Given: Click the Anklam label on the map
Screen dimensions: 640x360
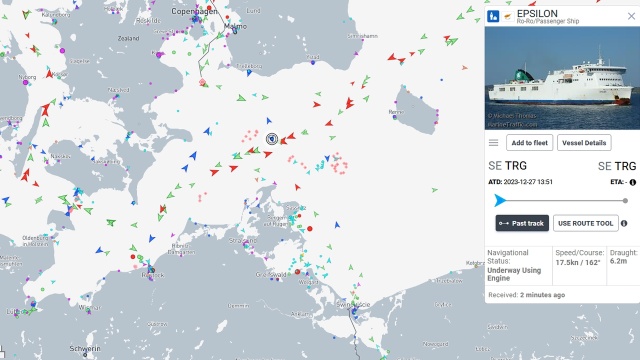Looking at the screenshot, I should (301, 314).
